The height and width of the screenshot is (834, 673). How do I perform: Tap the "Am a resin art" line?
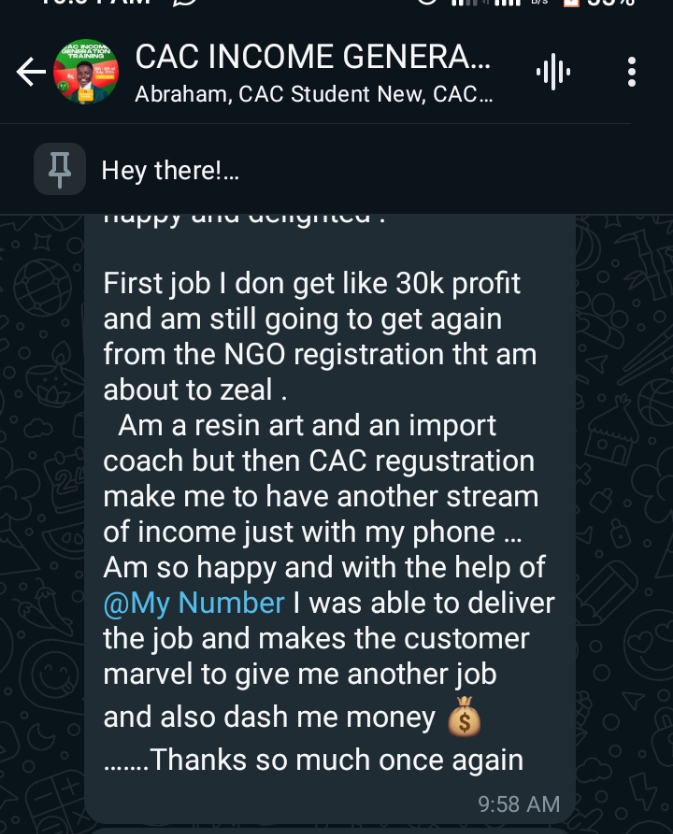[x=306, y=425]
